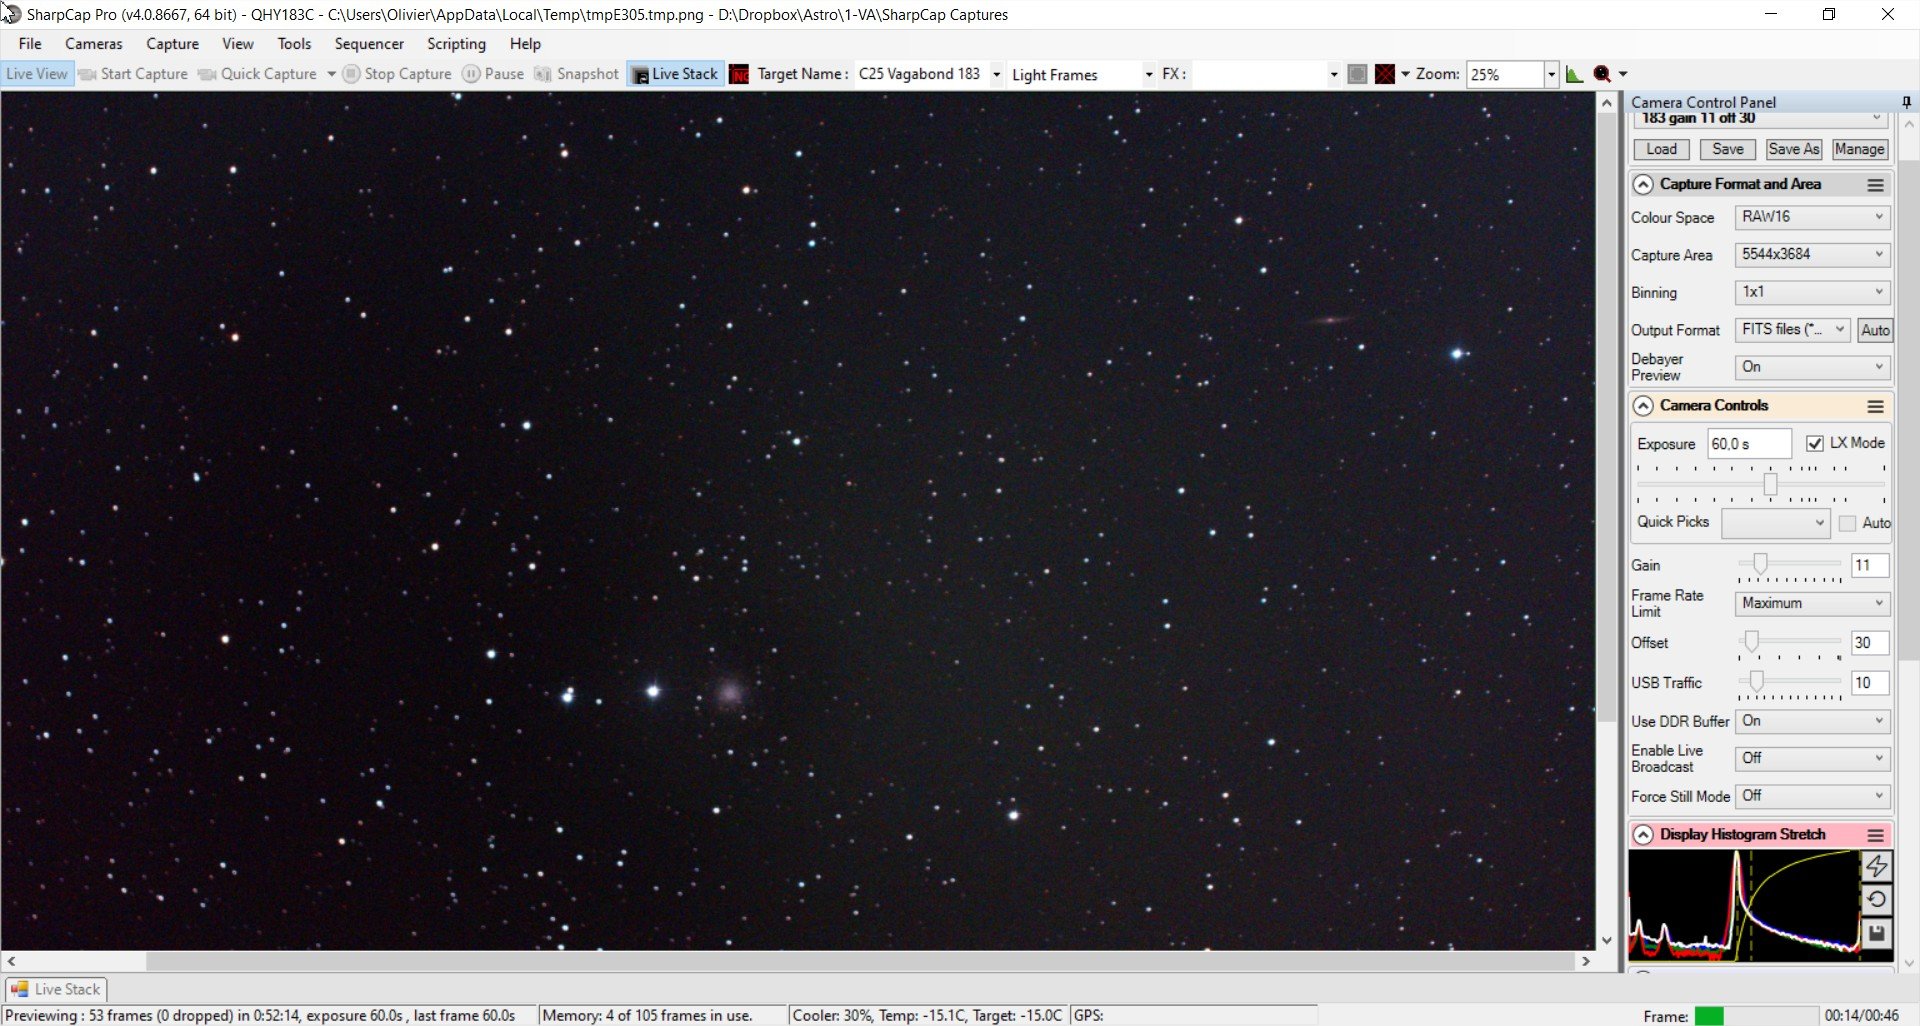Enable the Auto exposure checkbox
This screenshot has height=1026, width=1920.
click(1848, 523)
